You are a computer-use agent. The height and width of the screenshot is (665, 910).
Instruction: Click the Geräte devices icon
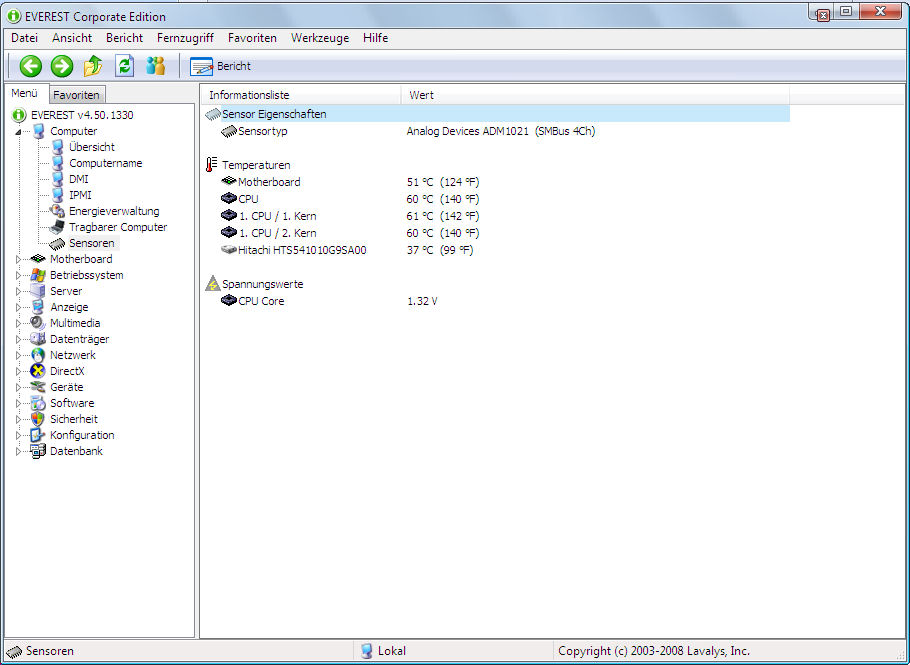pyautogui.click(x=38, y=386)
